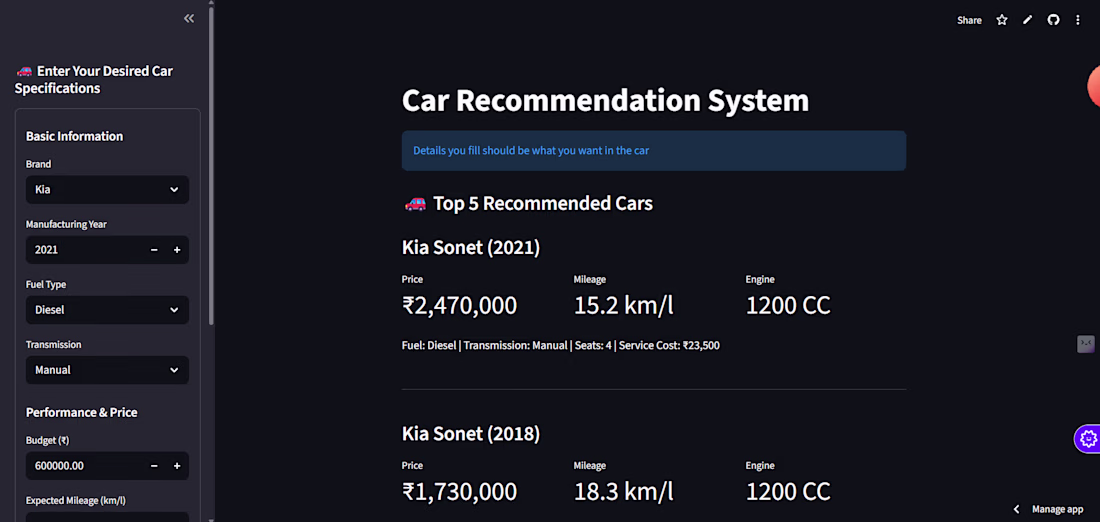Increase the Manufacturing Year value
Image resolution: width=1100 pixels, height=522 pixels.
[177, 250]
